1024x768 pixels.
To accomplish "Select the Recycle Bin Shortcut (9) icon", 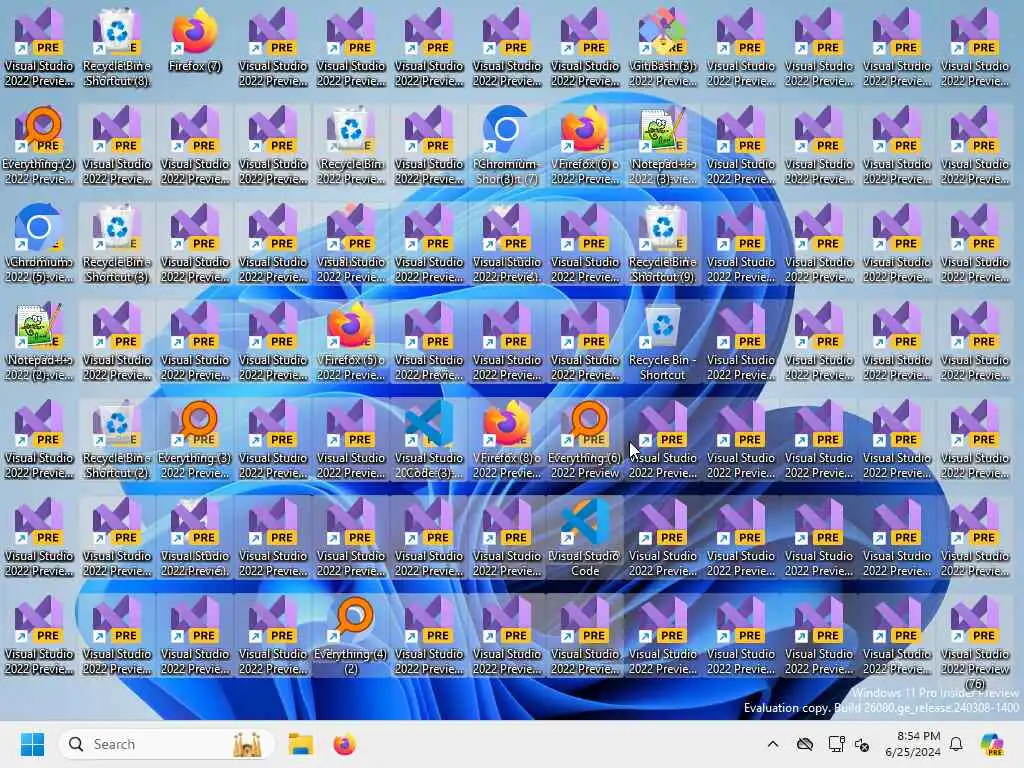I will coord(663,243).
